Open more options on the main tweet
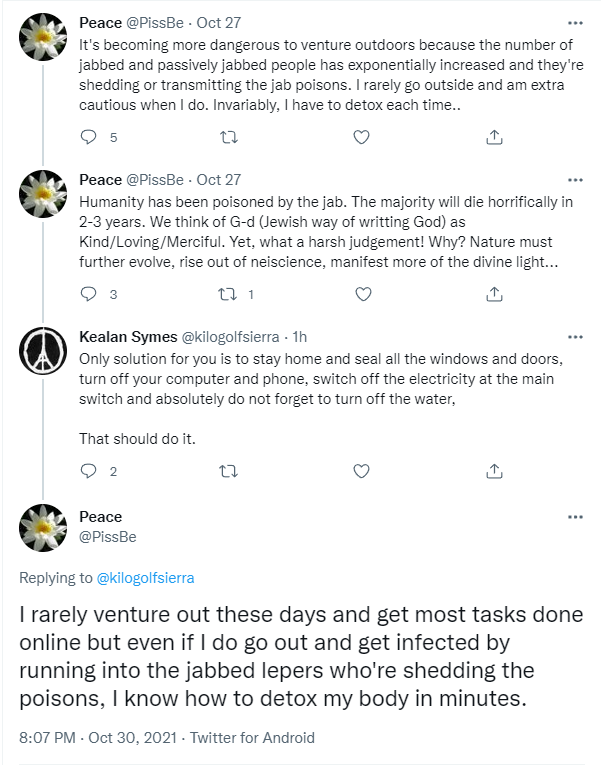The width and height of the screenshot is (601, 765). [576, 517]
